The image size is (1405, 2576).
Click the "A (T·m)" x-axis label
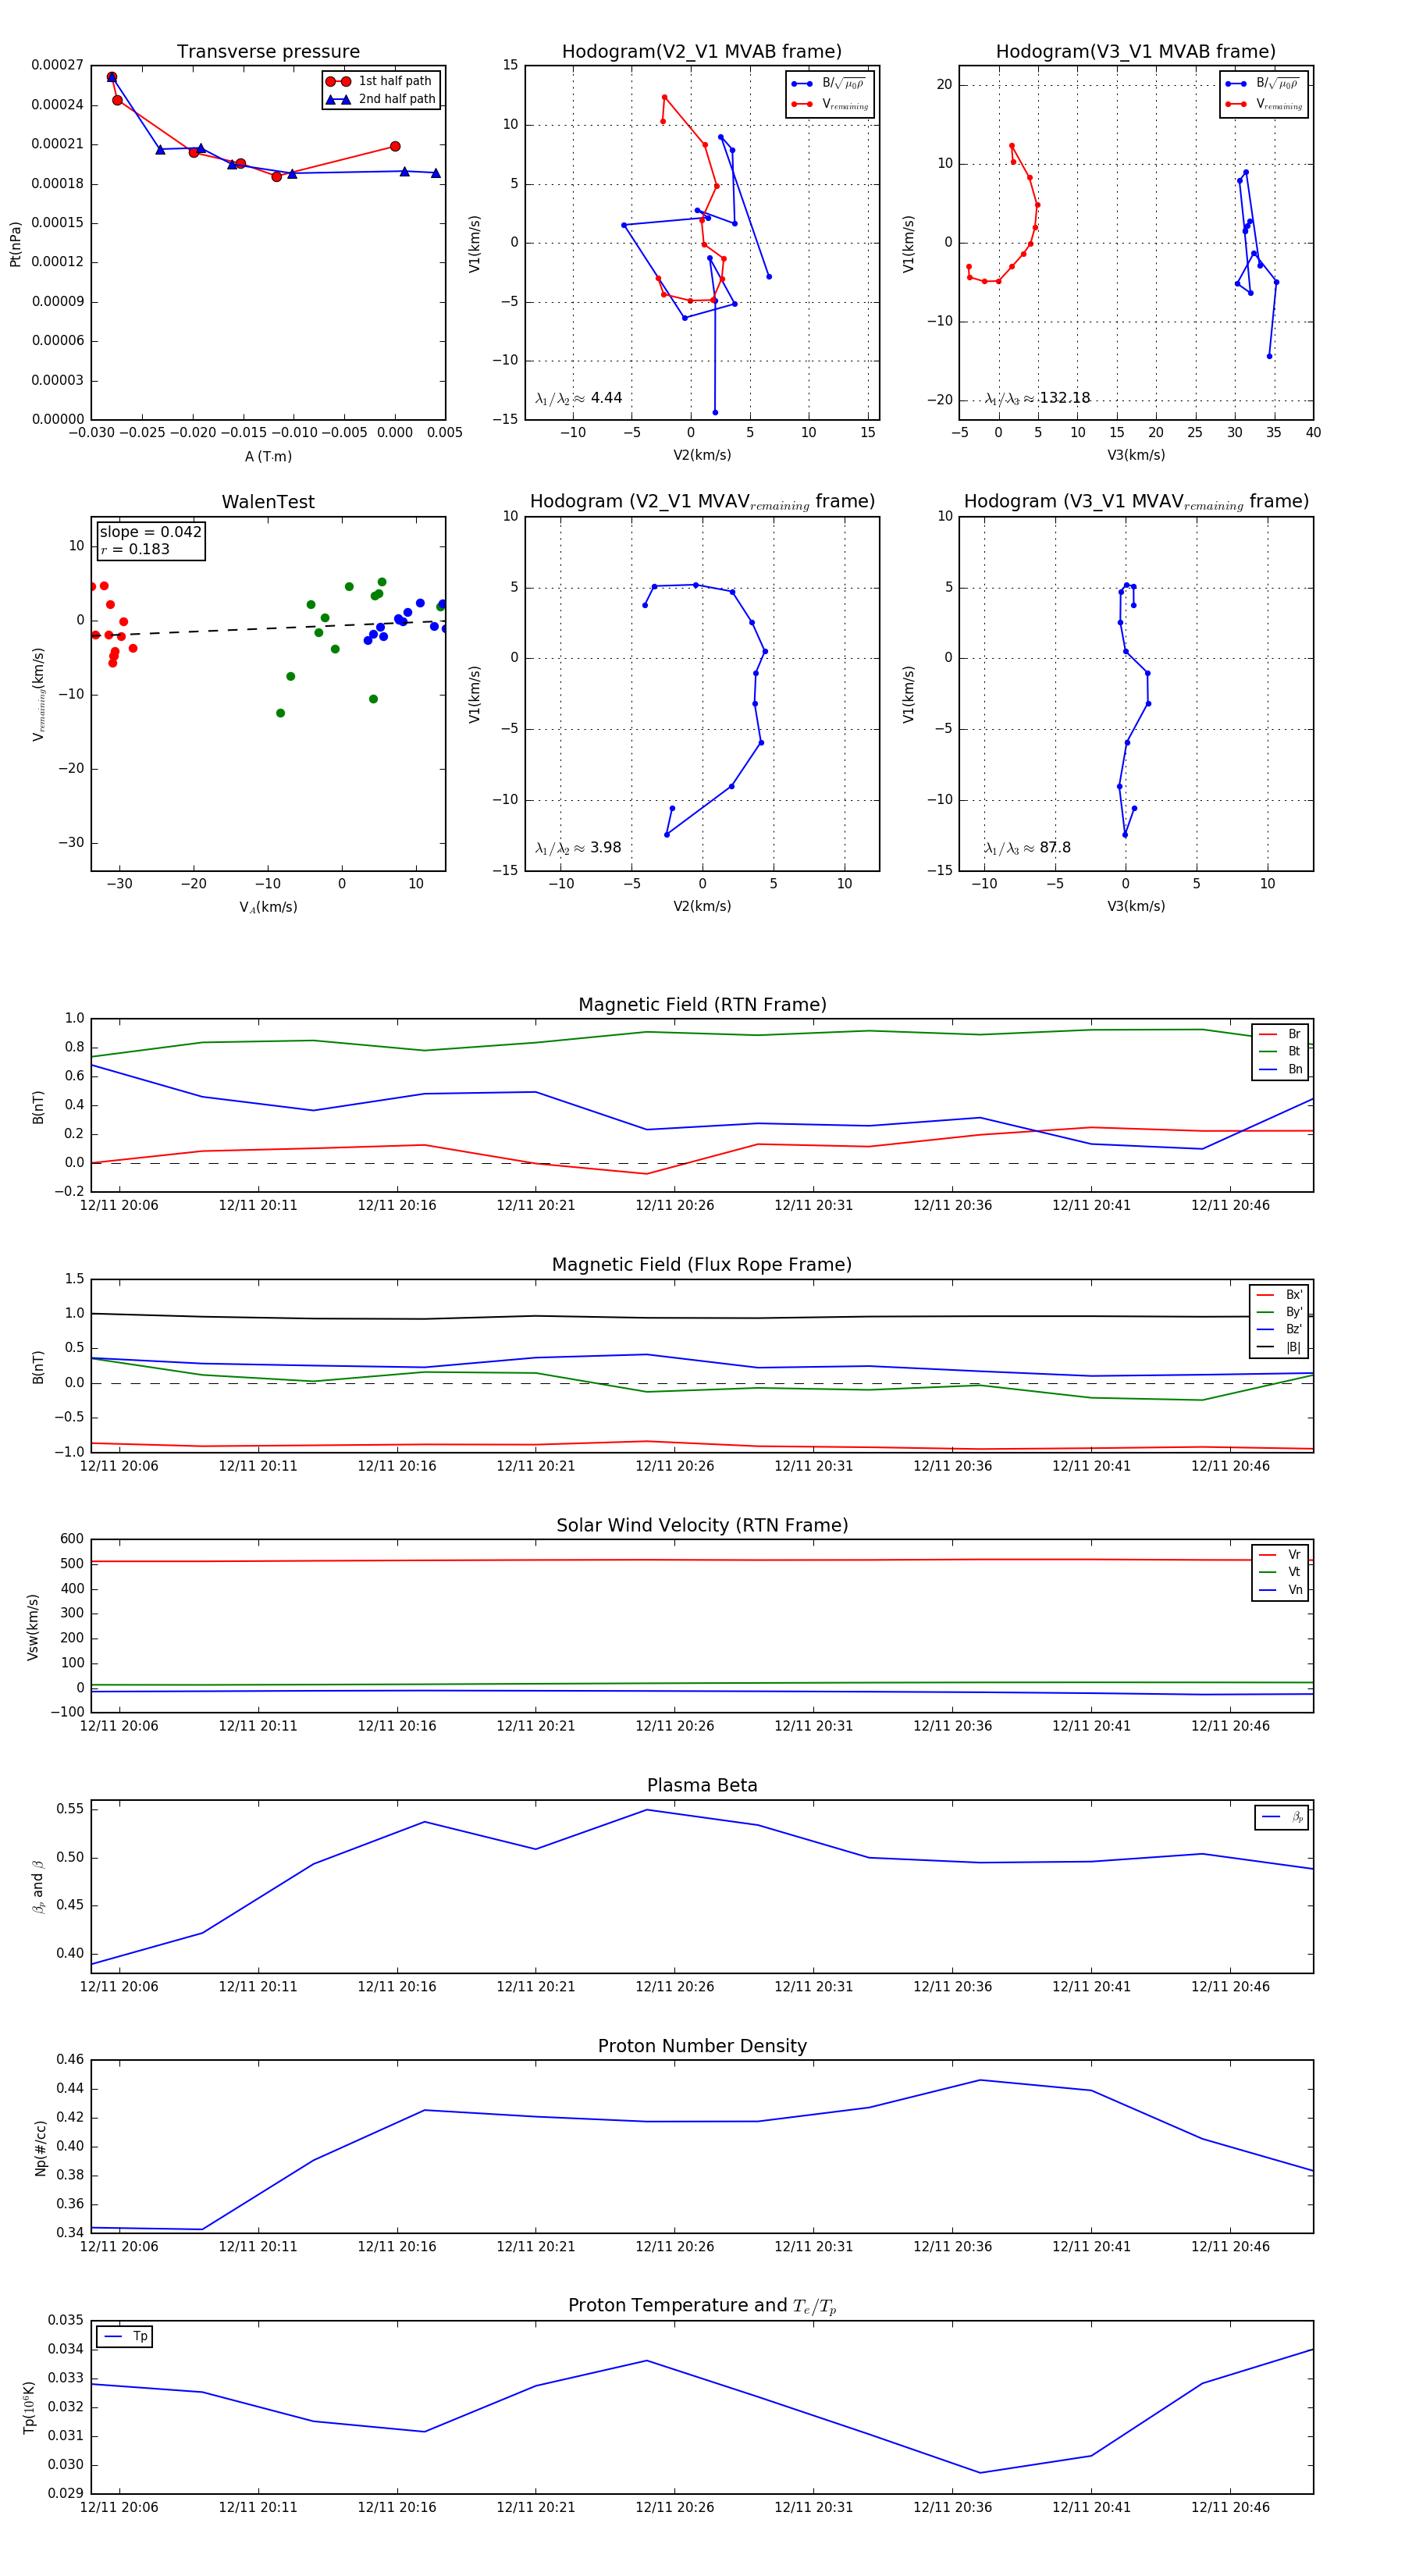(x=268, y=456)
